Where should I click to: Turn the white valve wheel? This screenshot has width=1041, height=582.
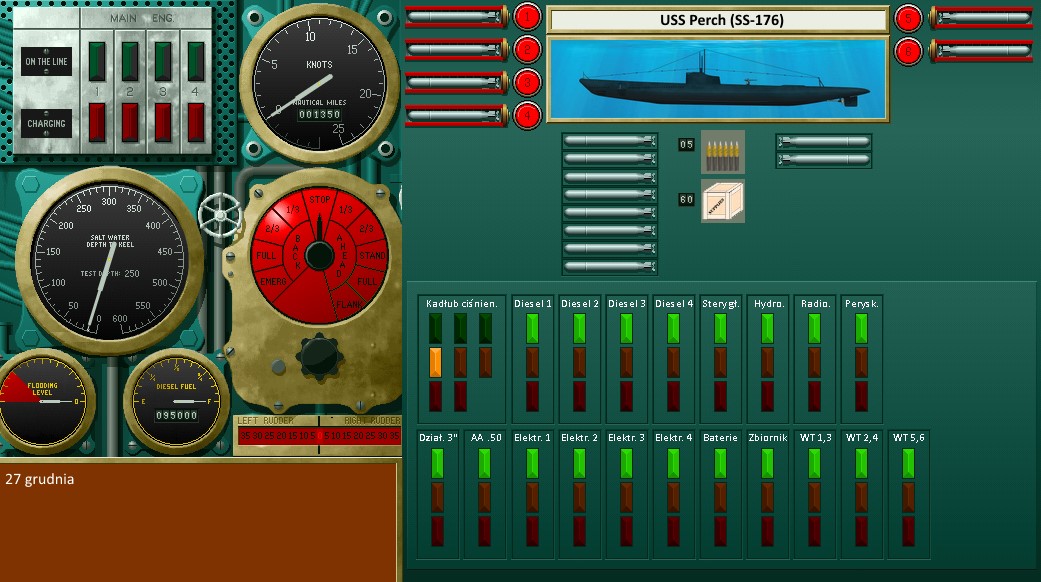click(220, 213)
